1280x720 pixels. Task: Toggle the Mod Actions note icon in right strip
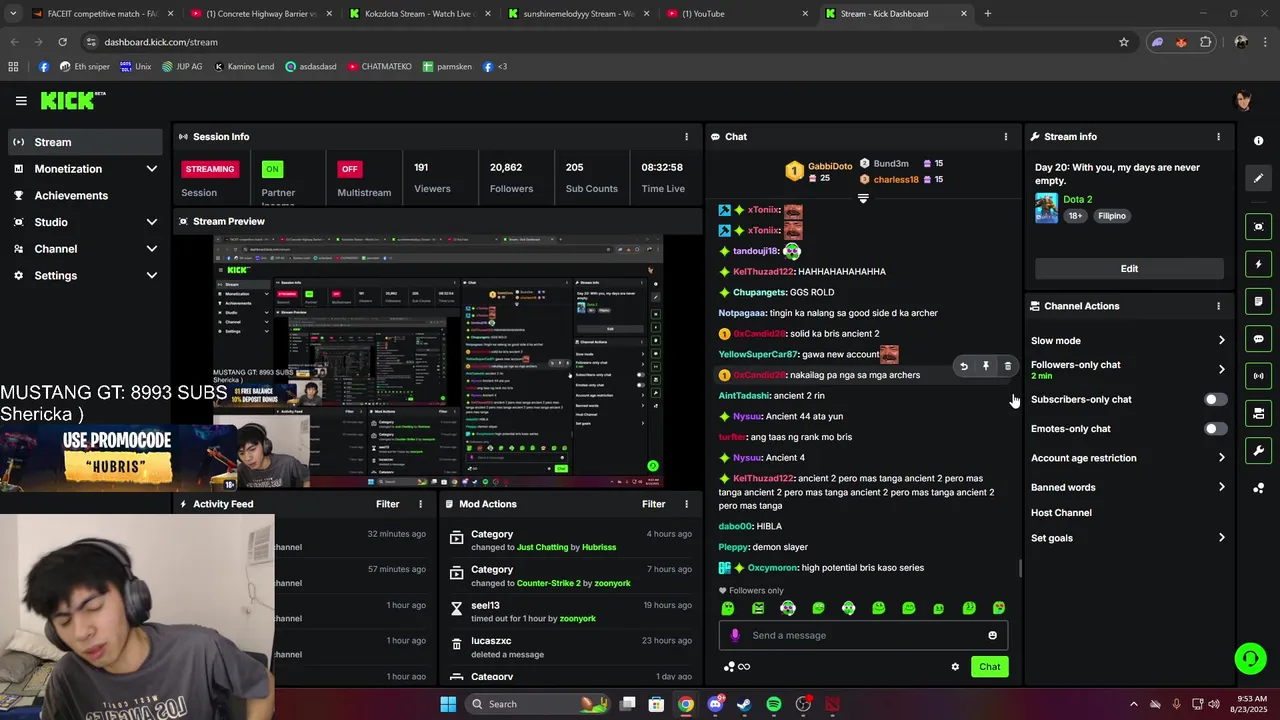[1259, 301]
